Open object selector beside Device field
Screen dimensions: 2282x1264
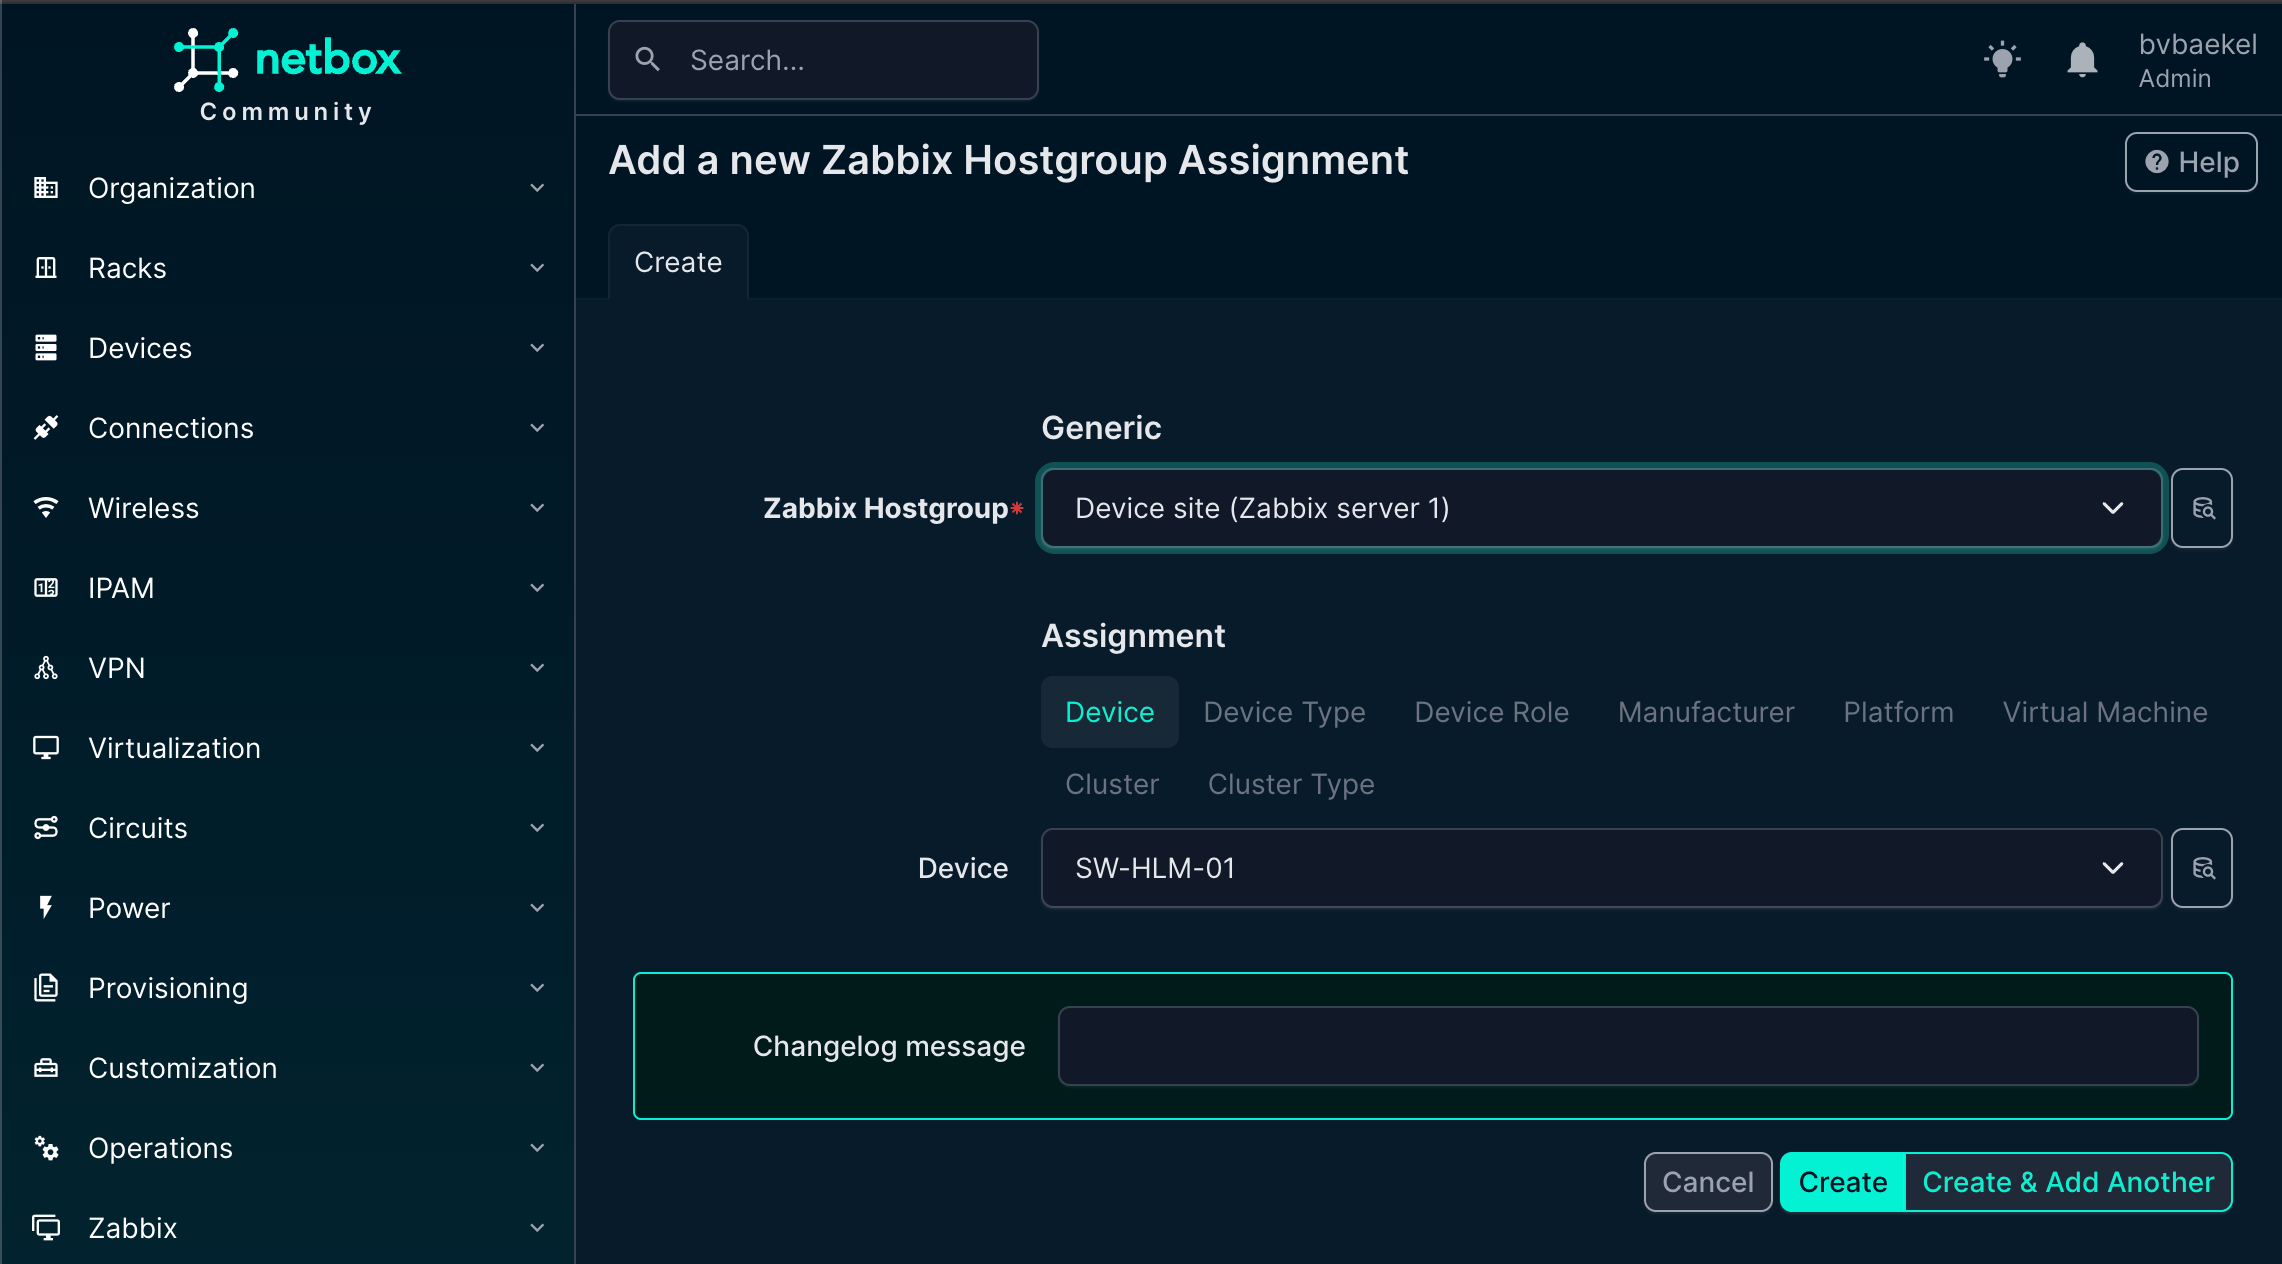point(2201,868)
